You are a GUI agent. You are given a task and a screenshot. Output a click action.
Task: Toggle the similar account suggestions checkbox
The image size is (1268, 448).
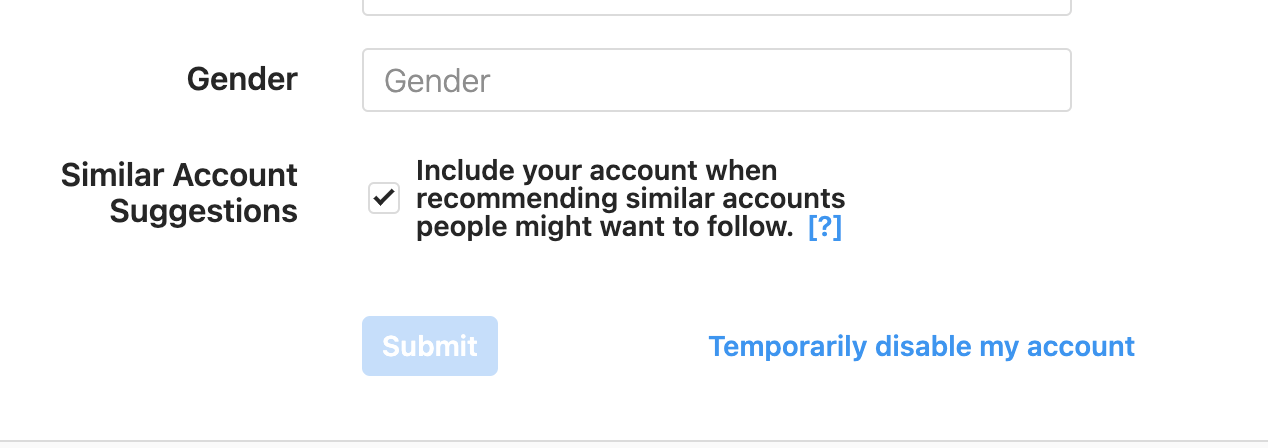tap(384, 198)
